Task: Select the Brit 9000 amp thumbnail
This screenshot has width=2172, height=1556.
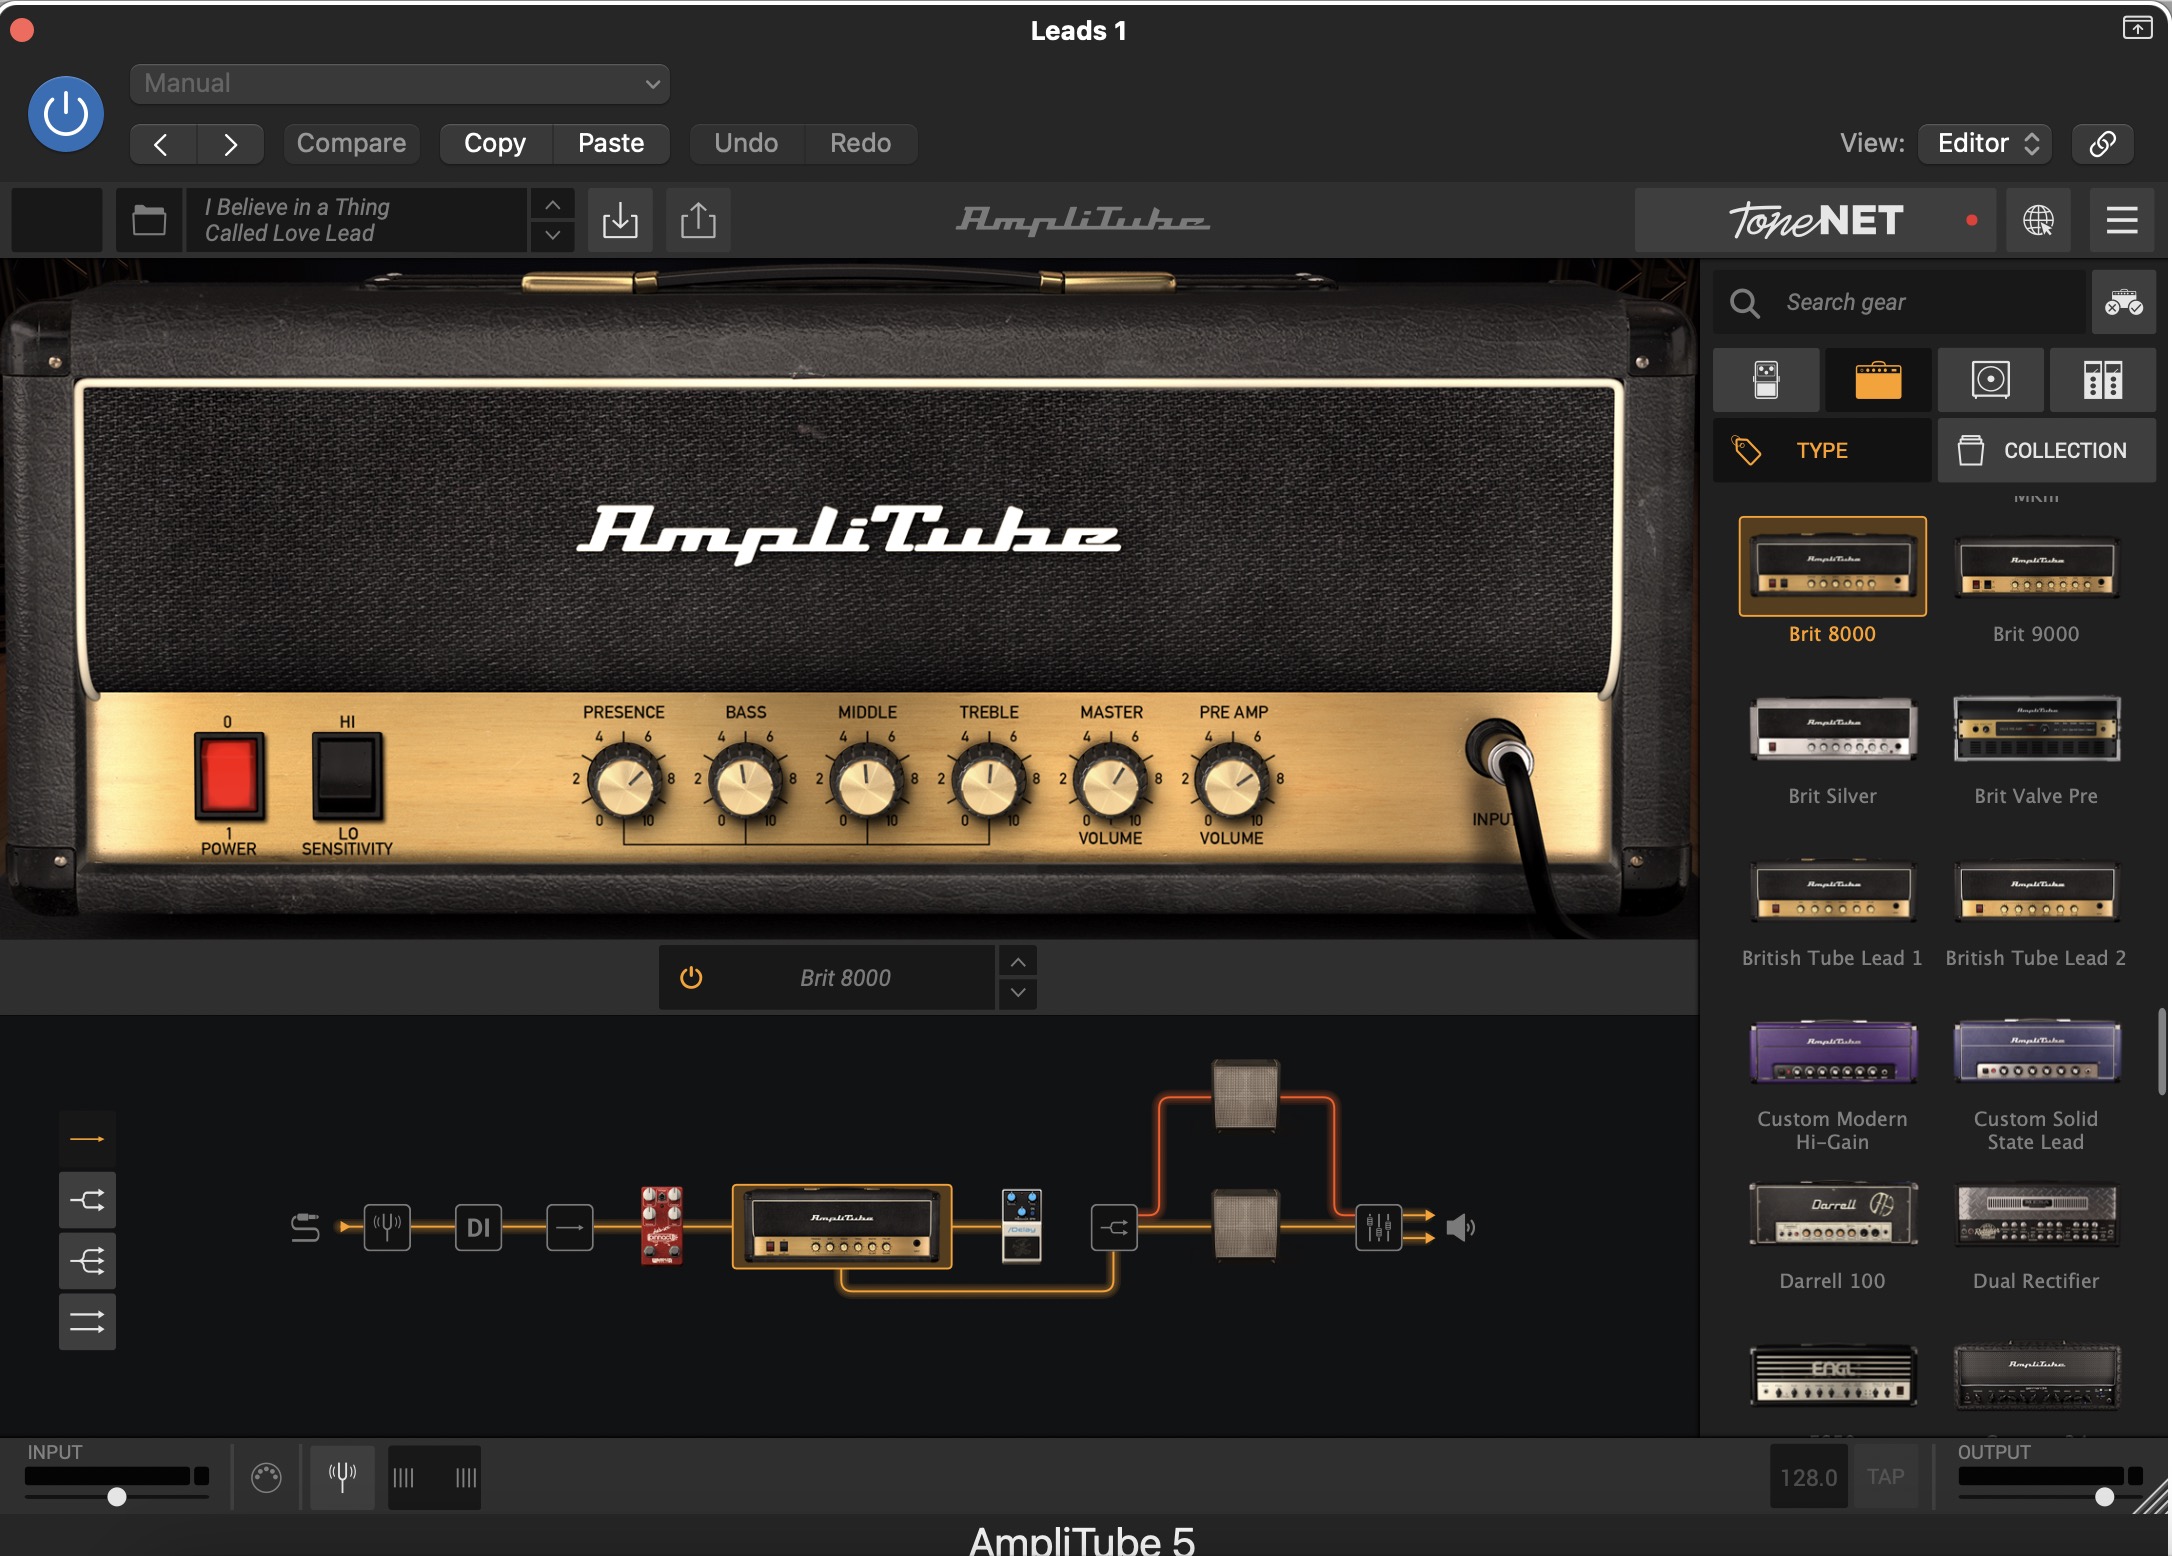Action: click(2036, 567)
